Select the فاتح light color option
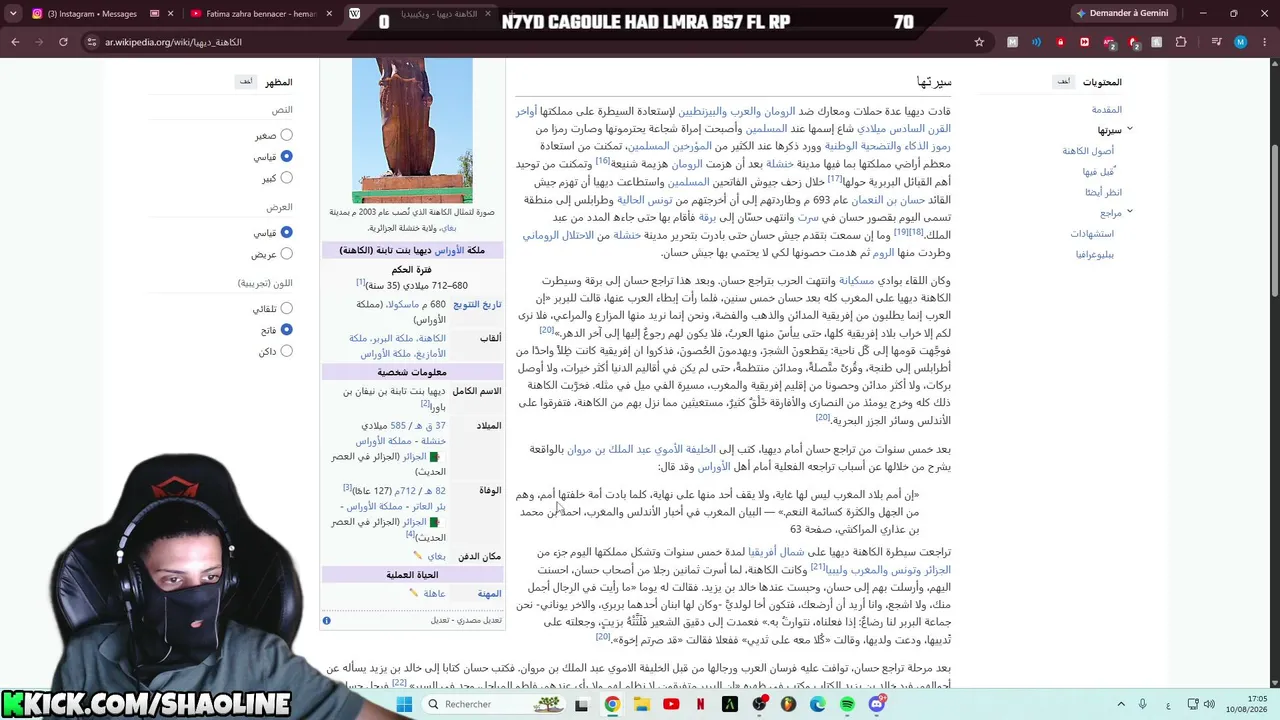This screenshot has height=720, width=1280. (287, 329)
